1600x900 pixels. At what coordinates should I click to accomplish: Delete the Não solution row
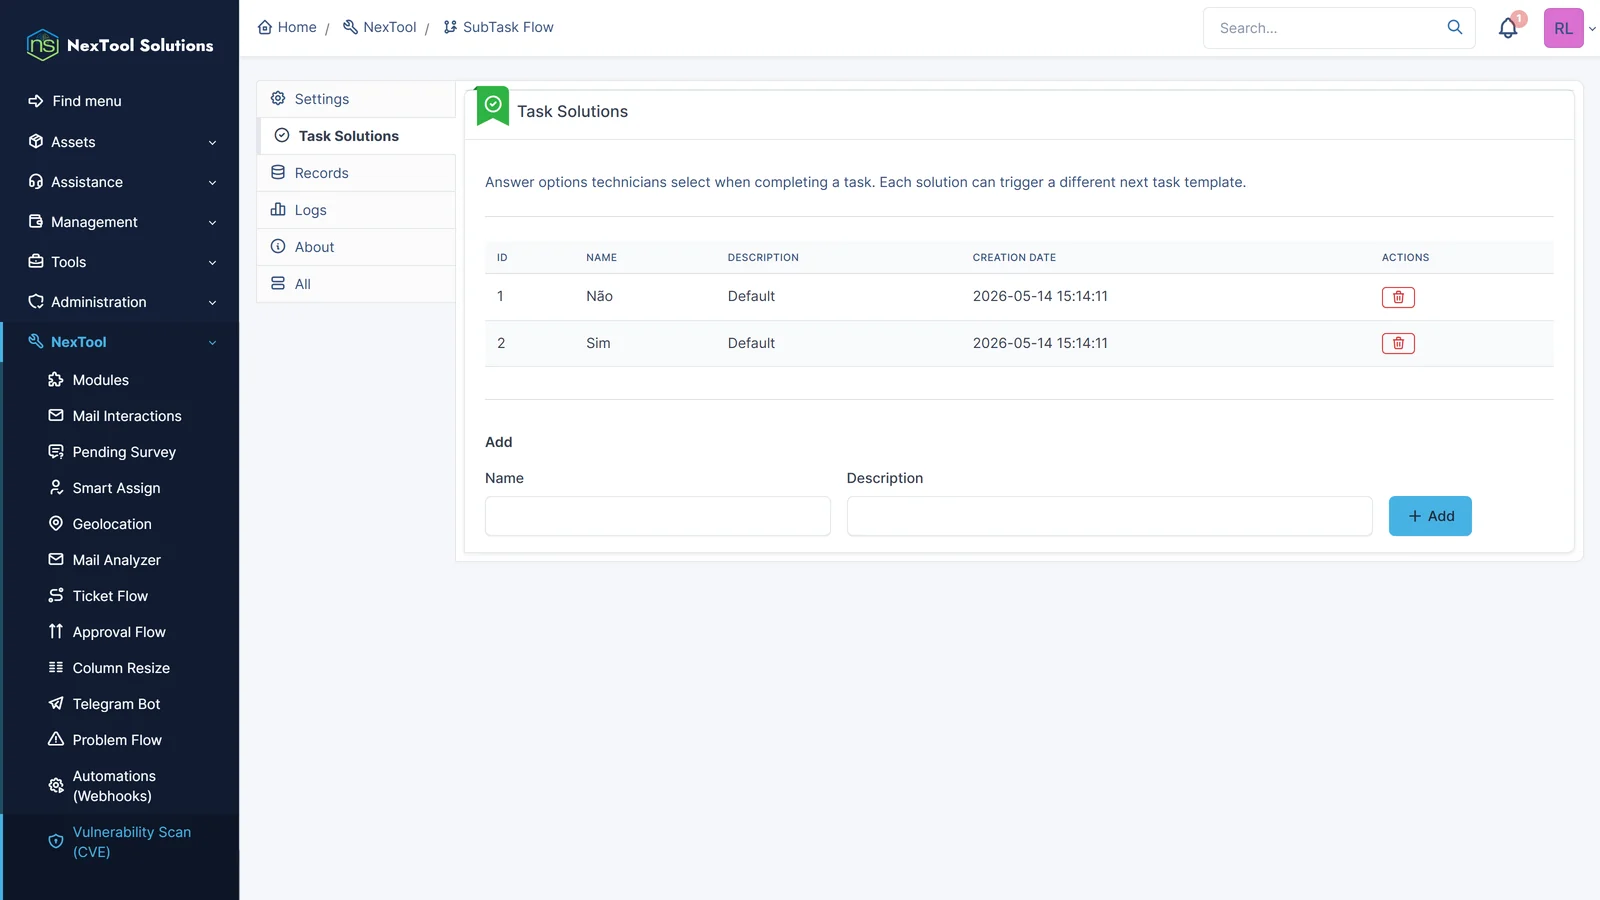(x=1398, y=297)
